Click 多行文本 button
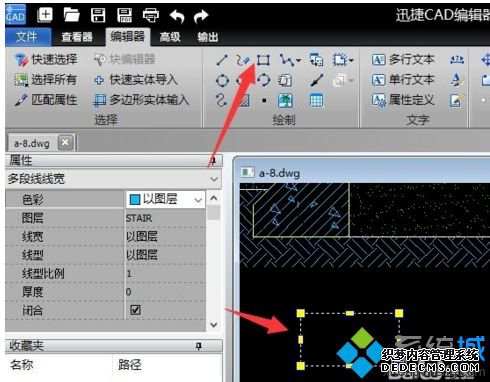 pos(403,60)
